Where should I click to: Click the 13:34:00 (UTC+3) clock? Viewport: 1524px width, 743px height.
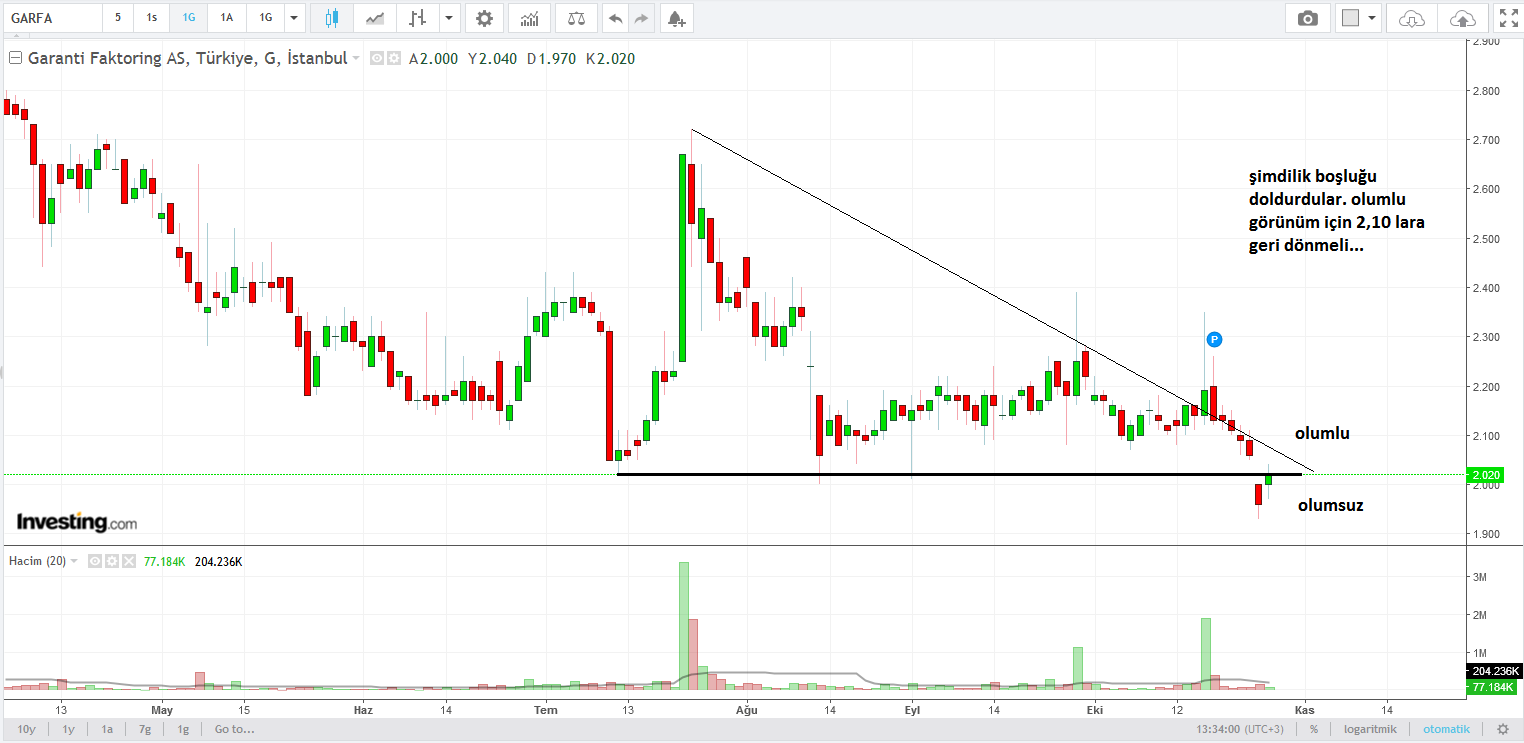click(1240, 729)
